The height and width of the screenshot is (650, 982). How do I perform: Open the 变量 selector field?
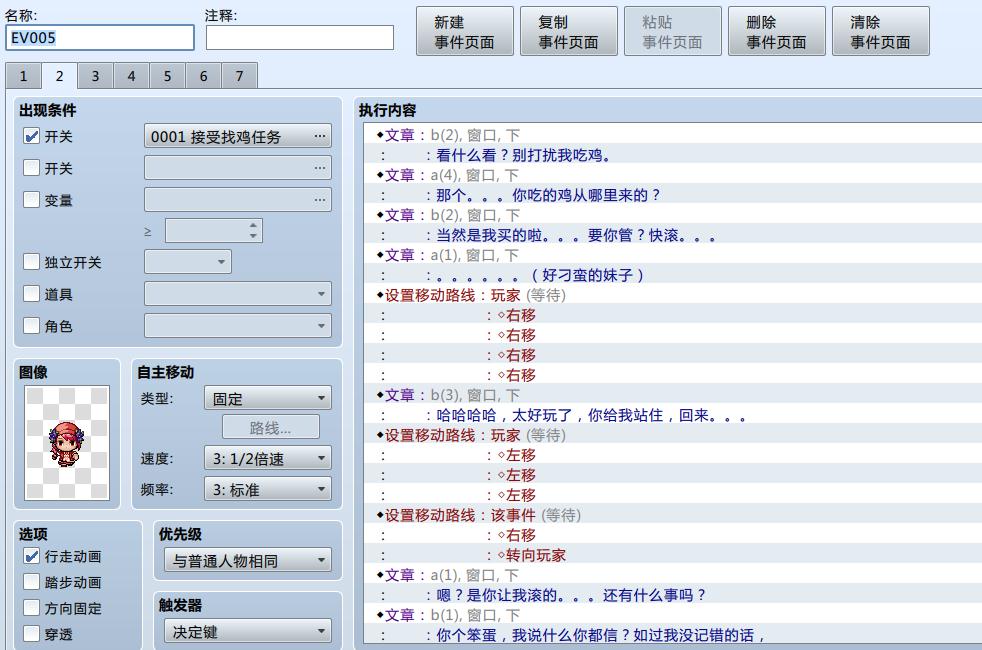coord(238,199)
